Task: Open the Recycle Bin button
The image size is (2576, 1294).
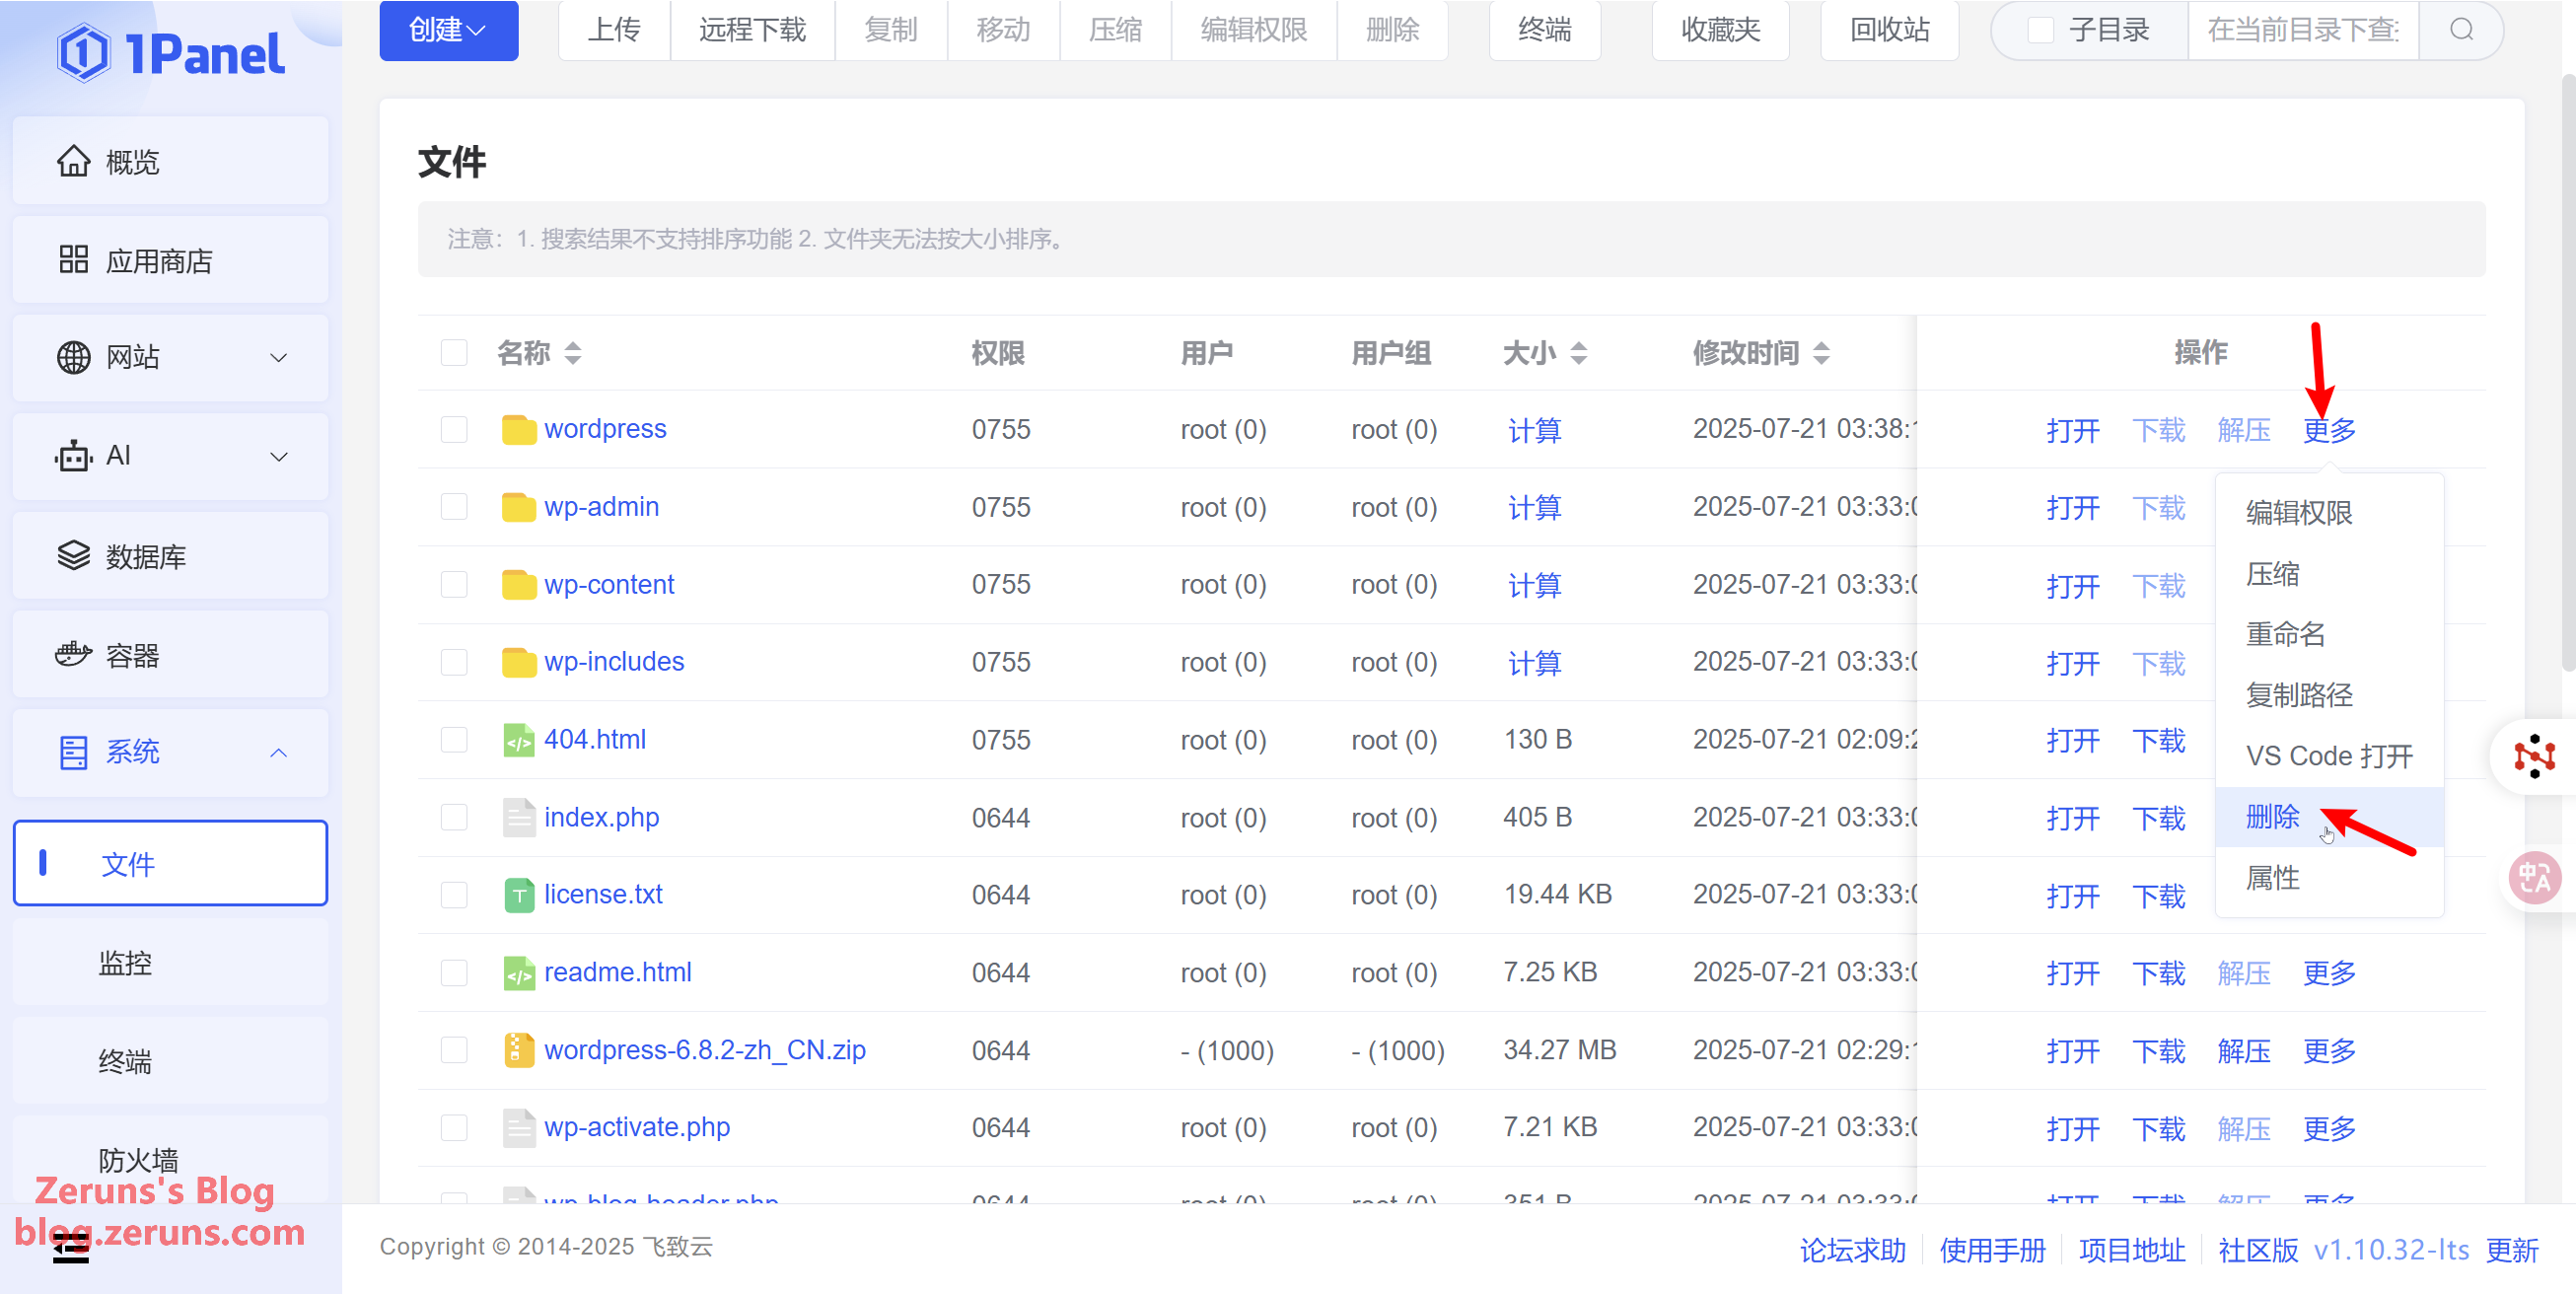Action: point(1889,30)
